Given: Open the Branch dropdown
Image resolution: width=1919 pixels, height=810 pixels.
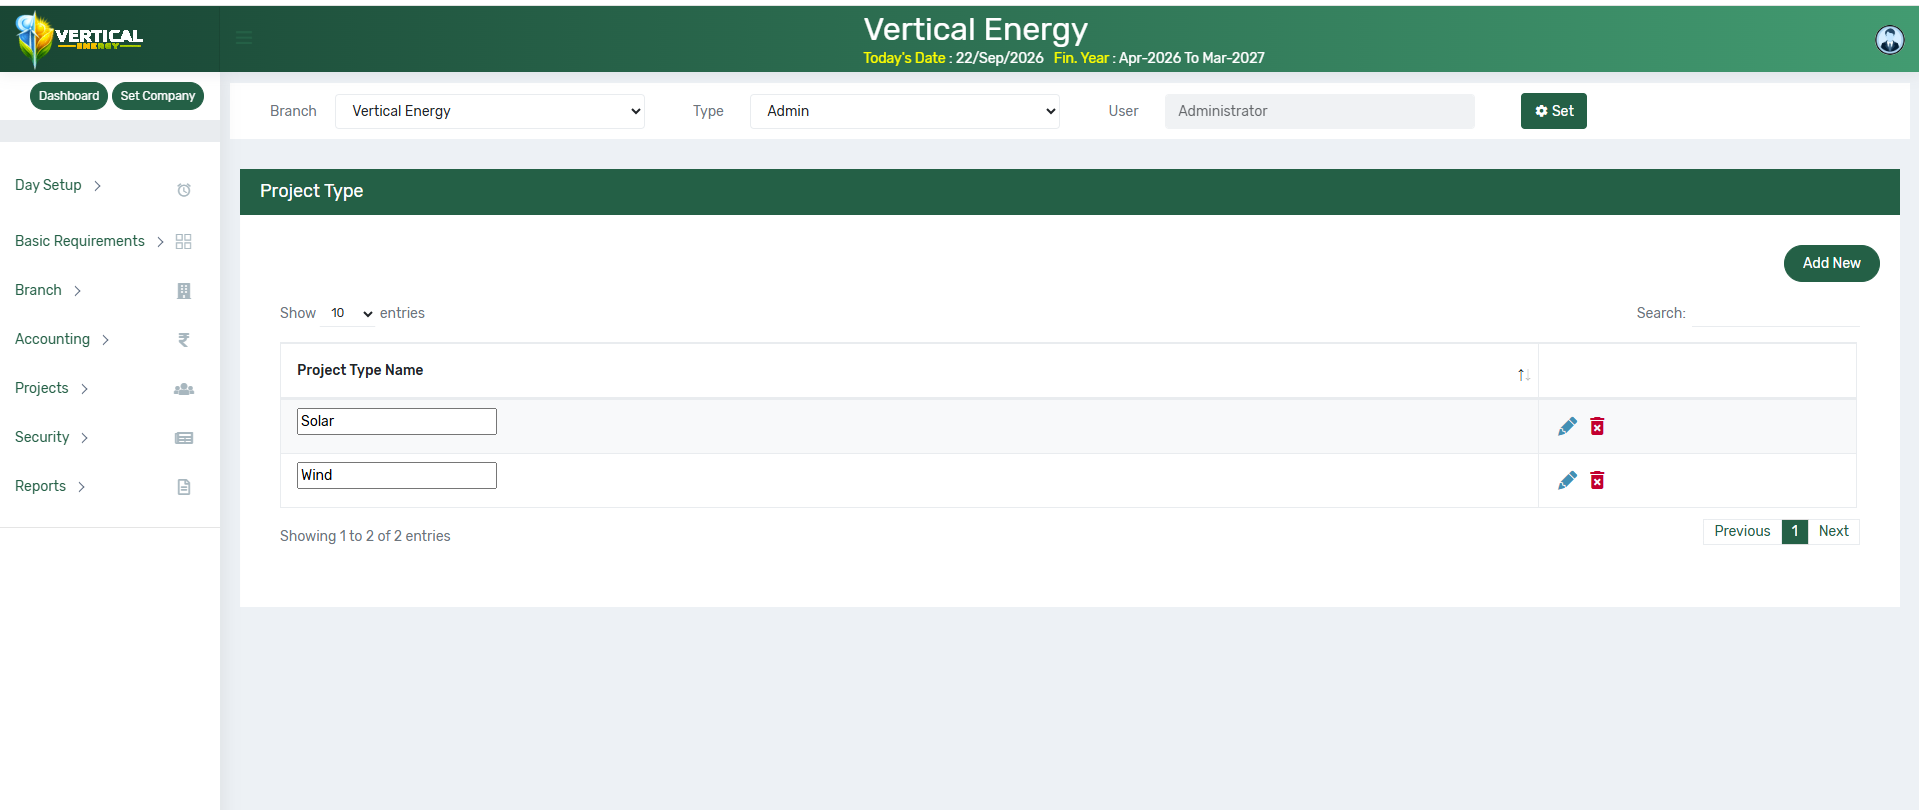Looking at the screenshot, I should click(490, 111).
